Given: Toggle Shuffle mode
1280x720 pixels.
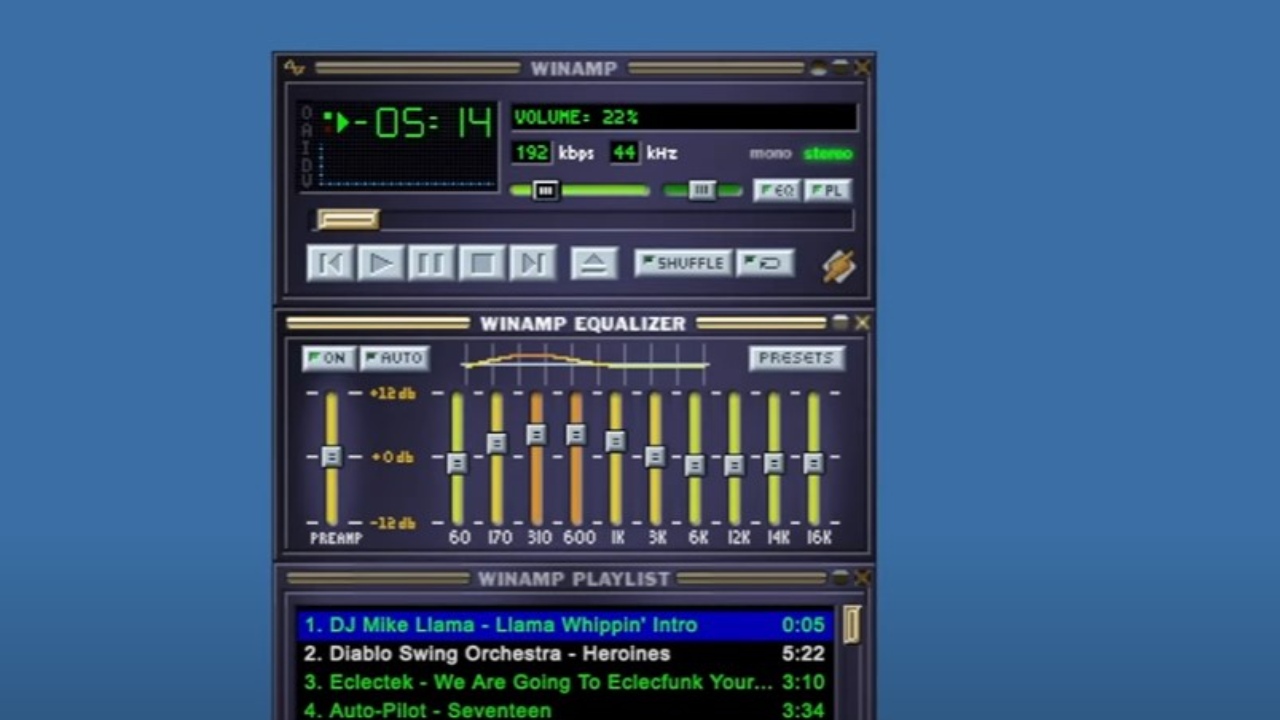Looking at the screenshot, I should point(683,263).
